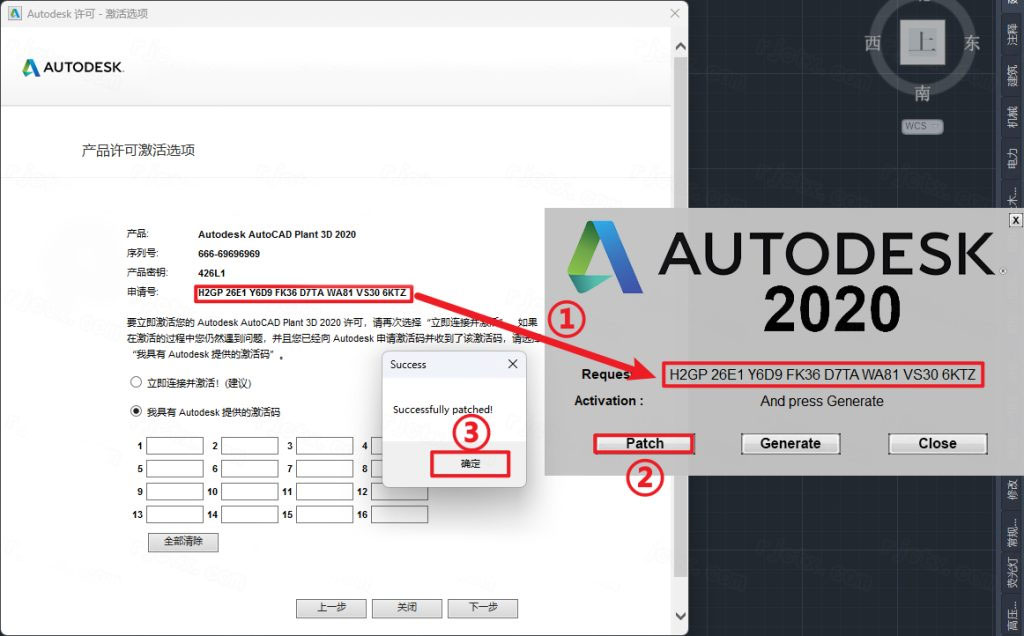Click activation code input field 10
The height and width of the screenshot is (636, 1024).
(x=249, y=491)
